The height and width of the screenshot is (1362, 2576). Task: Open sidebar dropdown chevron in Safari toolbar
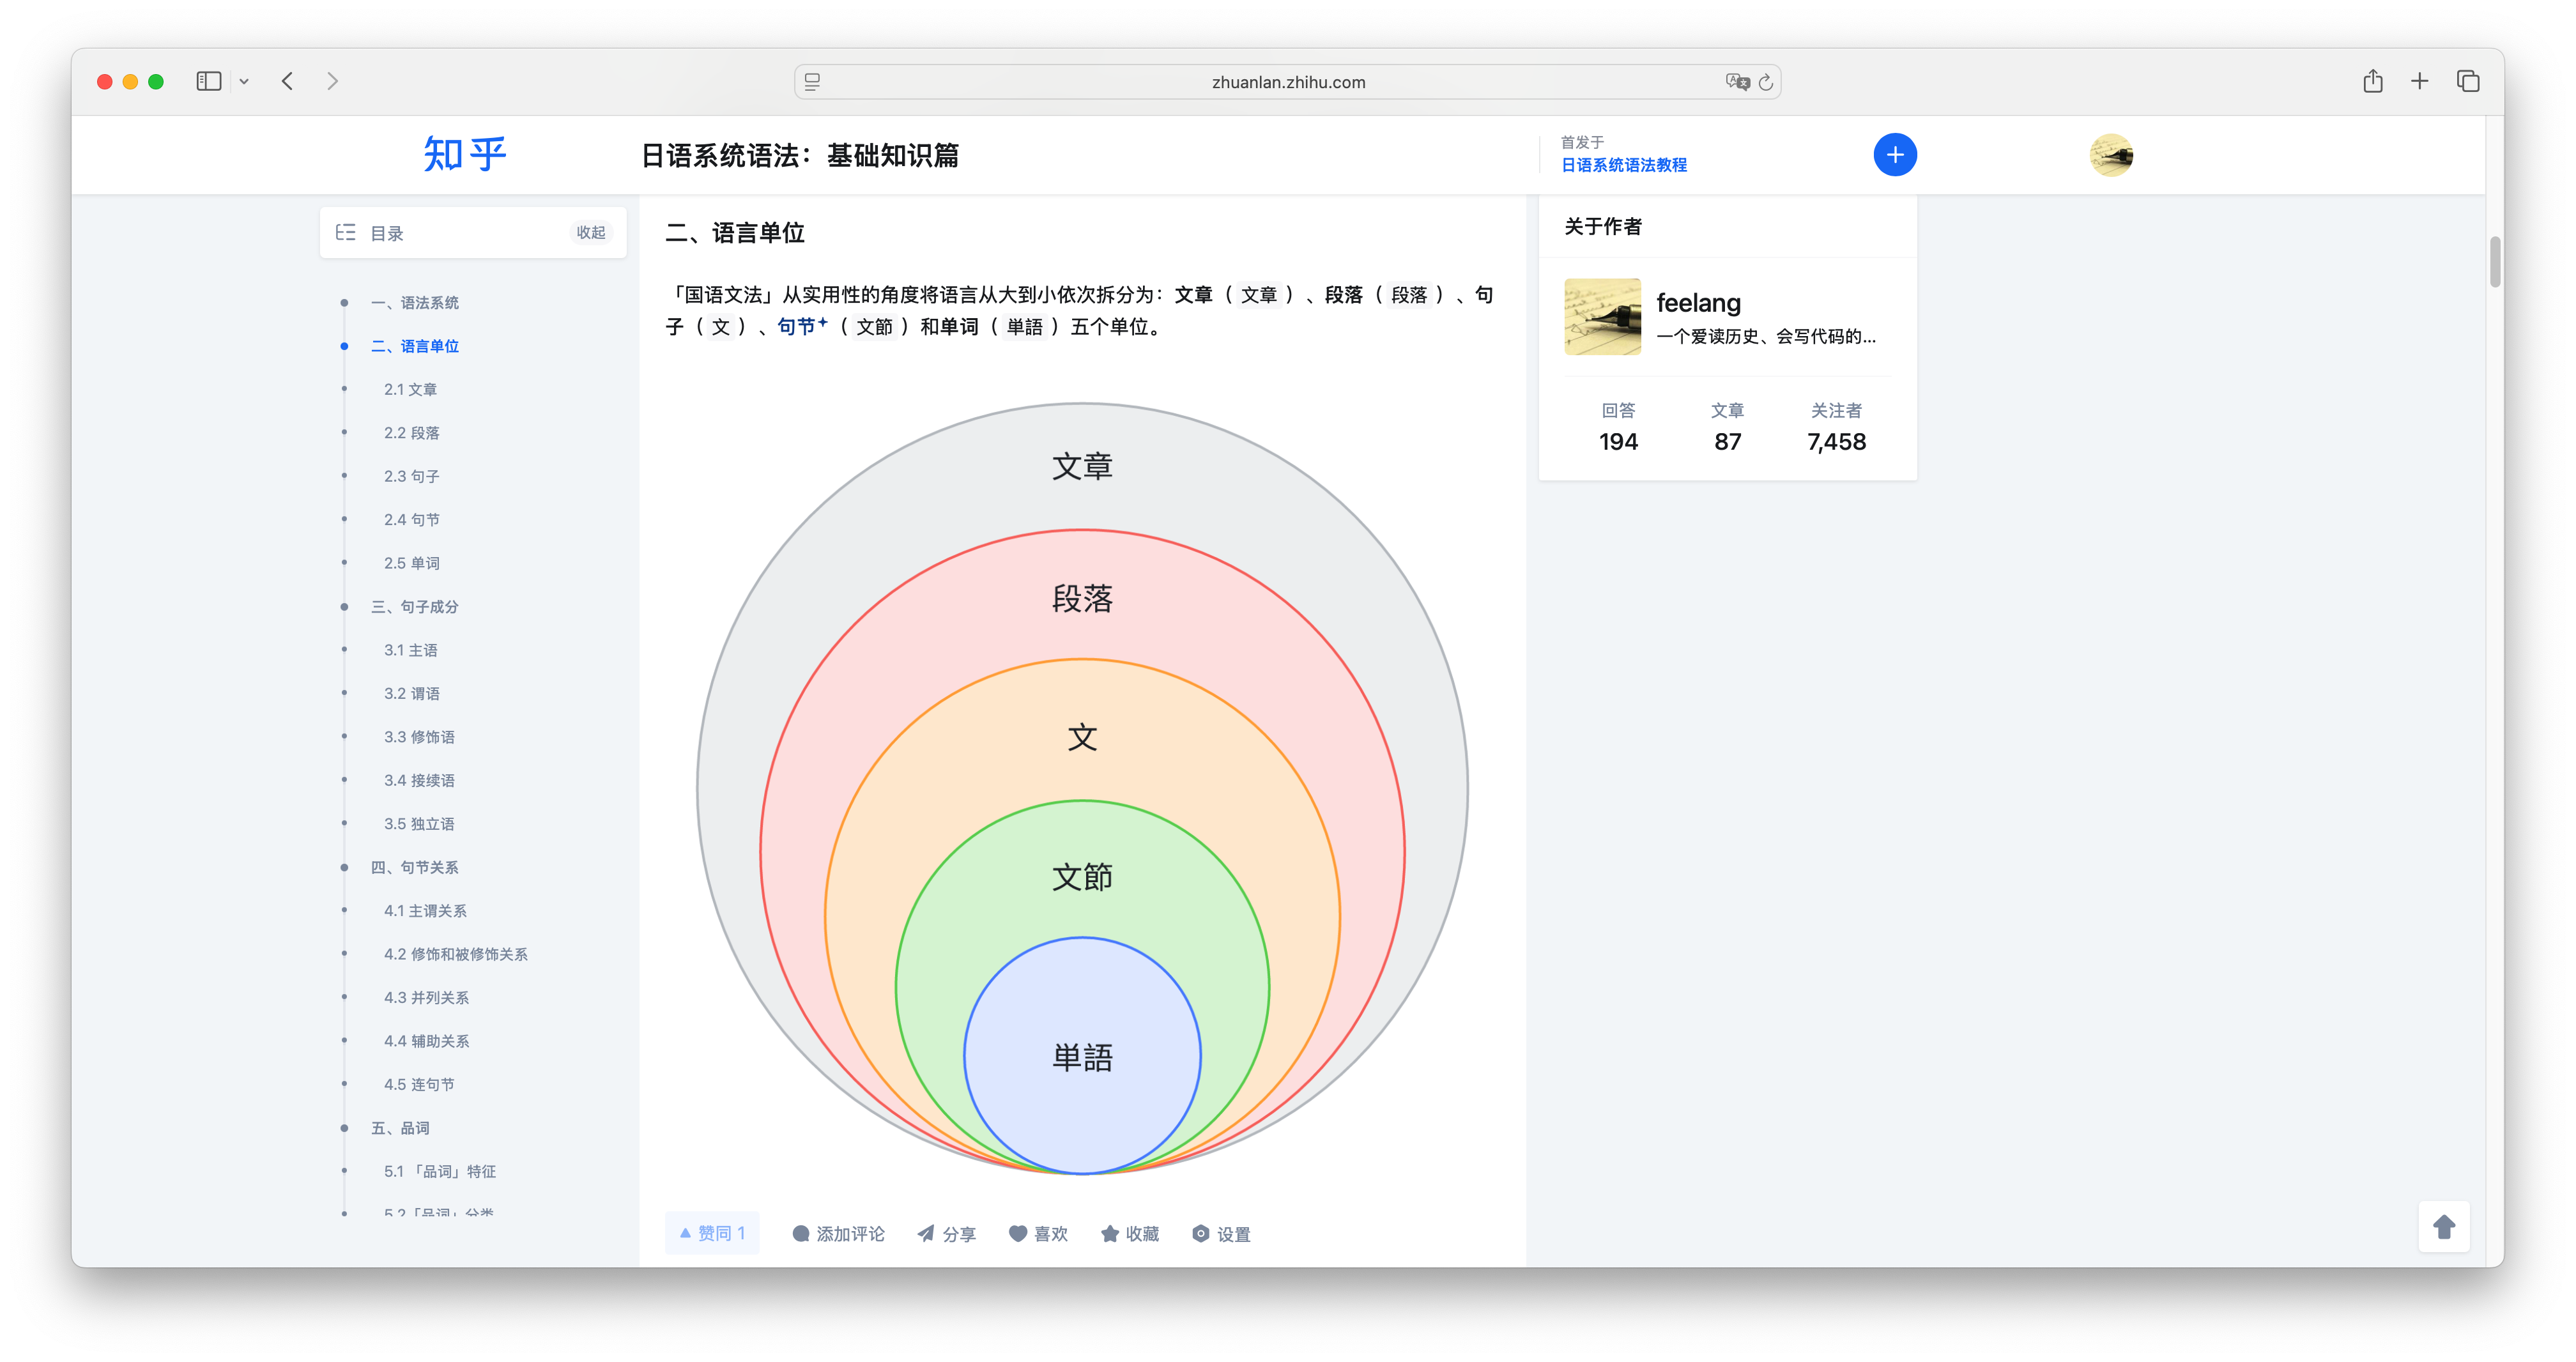click(244, 81)
